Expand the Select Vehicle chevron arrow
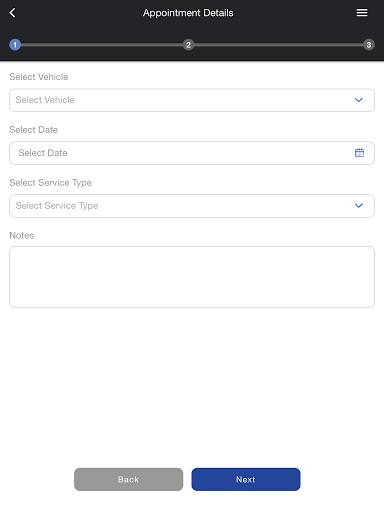The width and height of the screenshot is (384, 512). pyautogui.click(x=359, y=100)
